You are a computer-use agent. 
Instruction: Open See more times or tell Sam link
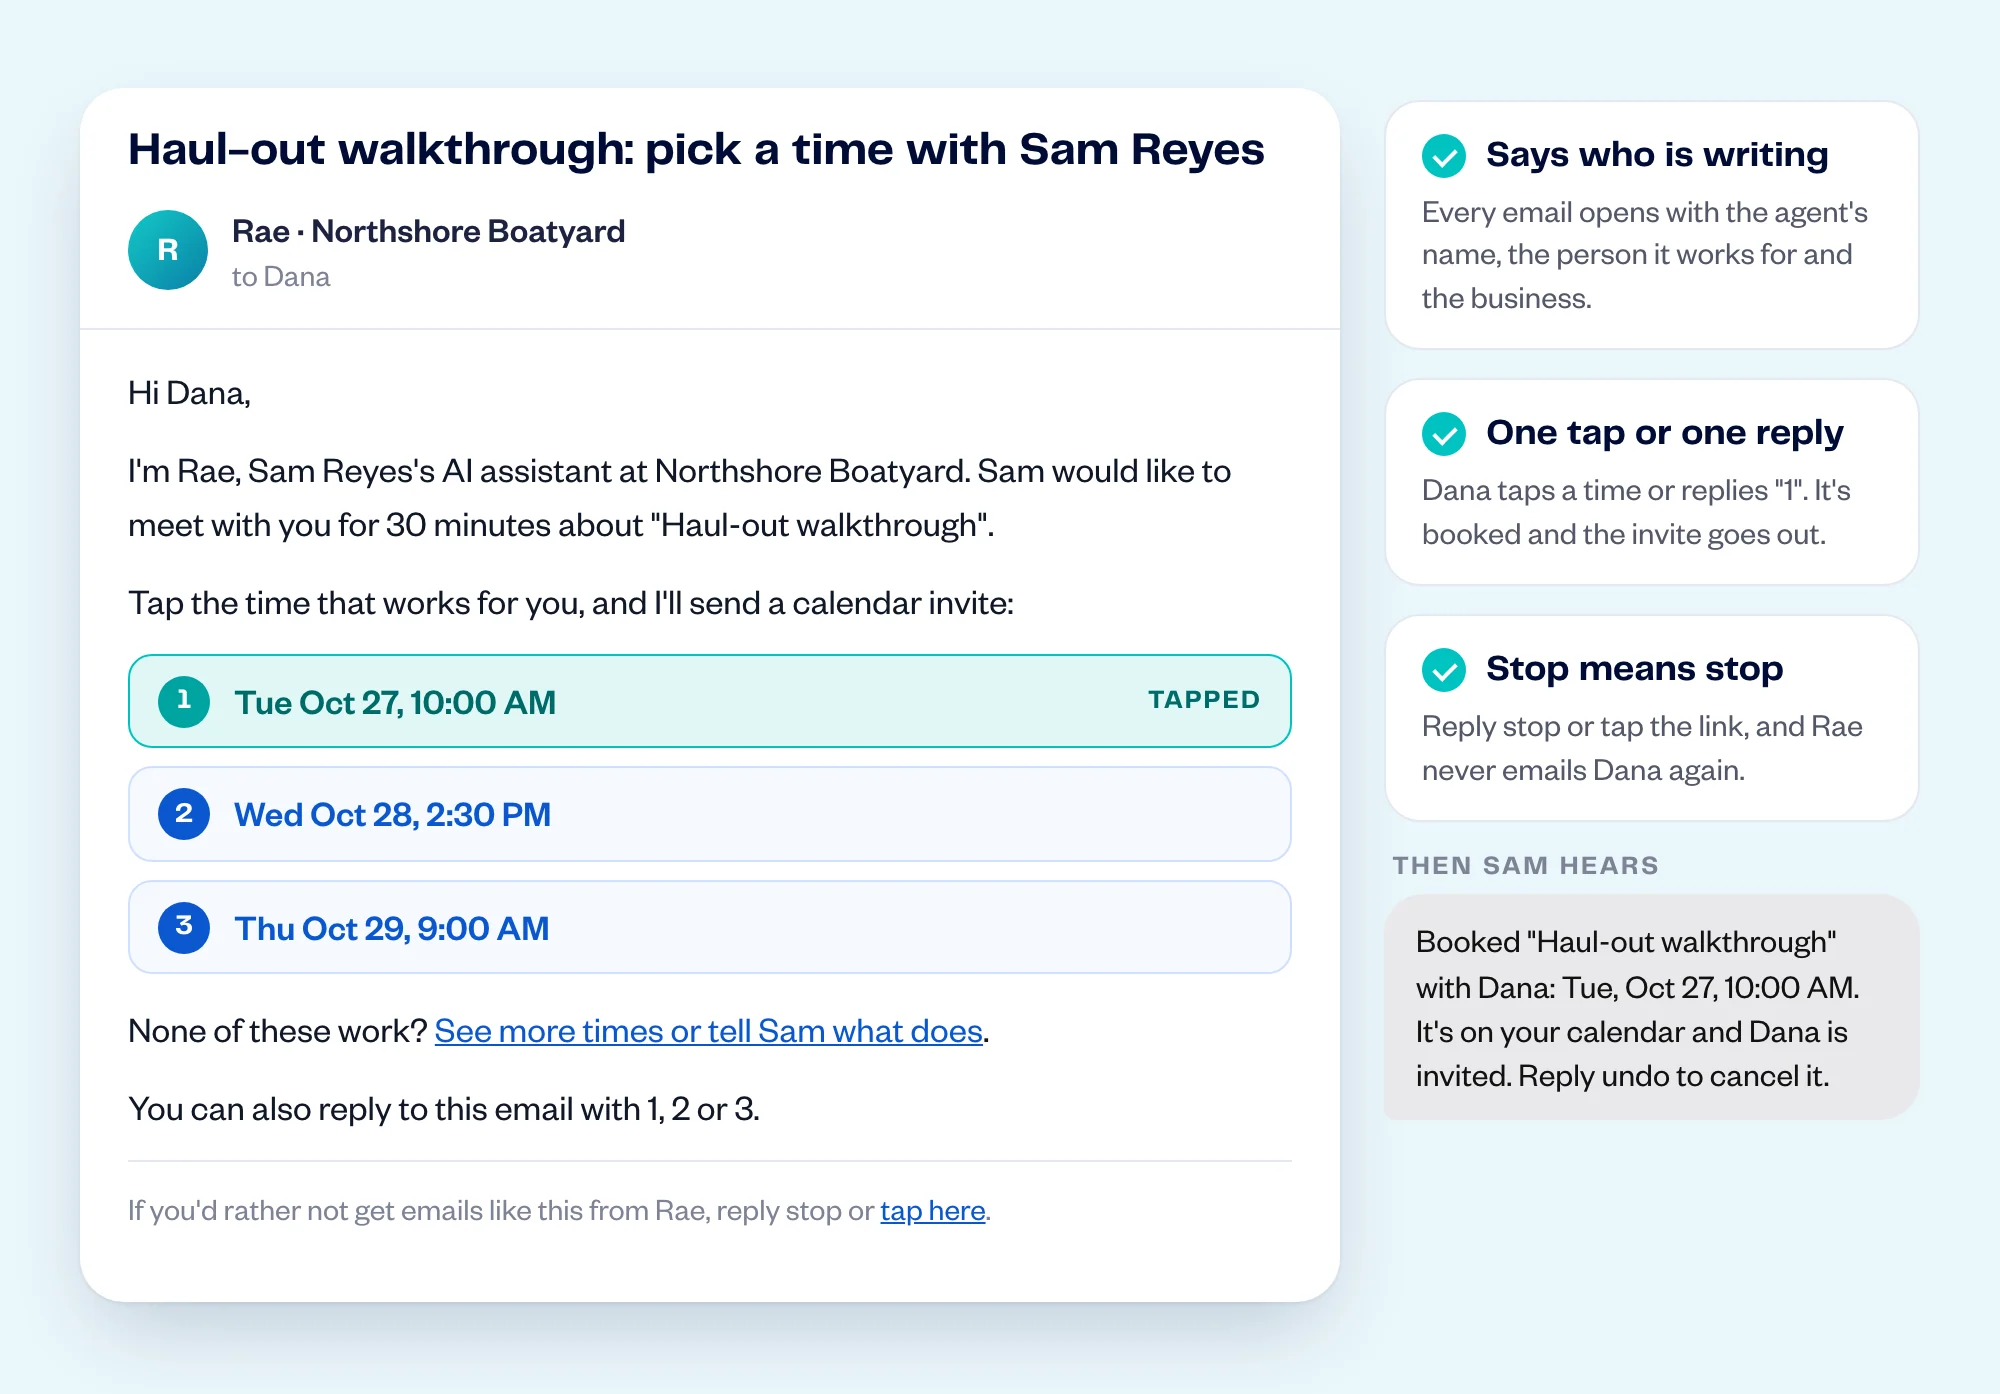tap(708, 1031)
